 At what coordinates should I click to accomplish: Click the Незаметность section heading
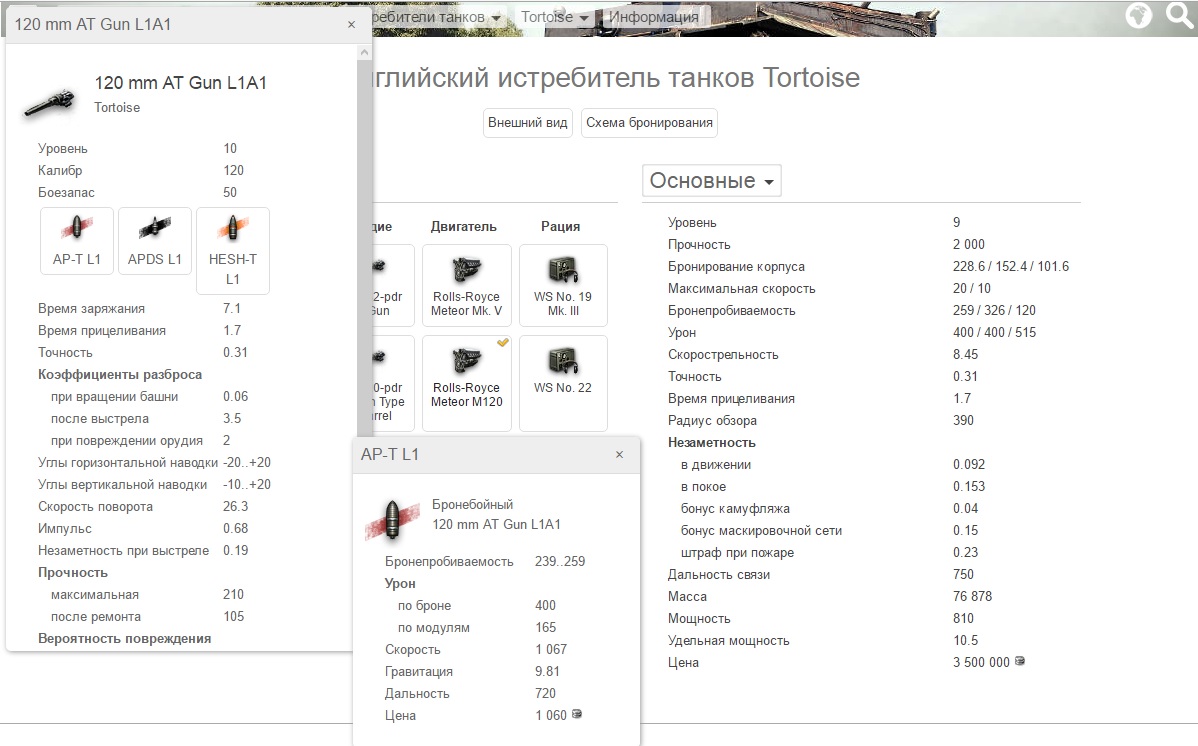tap(711, 443)
